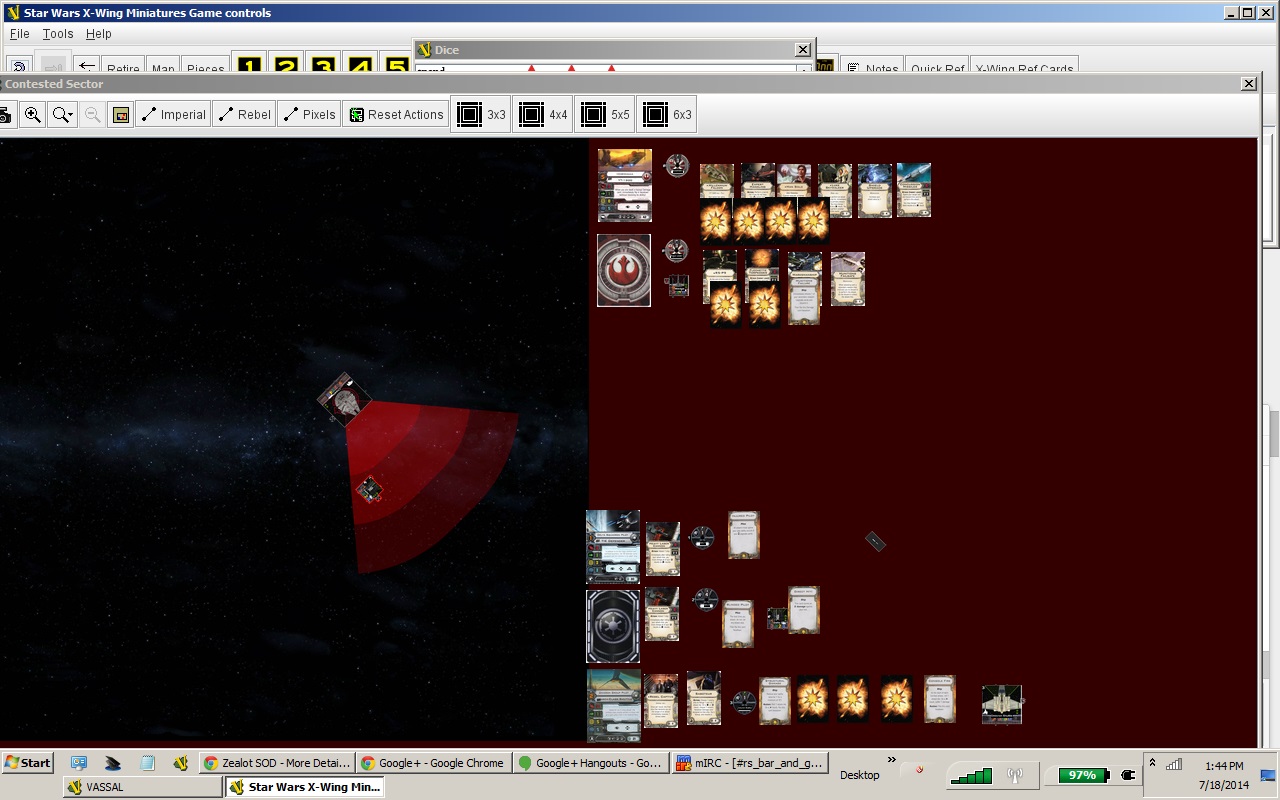Close the Dice window
1280x800 pixels.
tap(803, 50)
